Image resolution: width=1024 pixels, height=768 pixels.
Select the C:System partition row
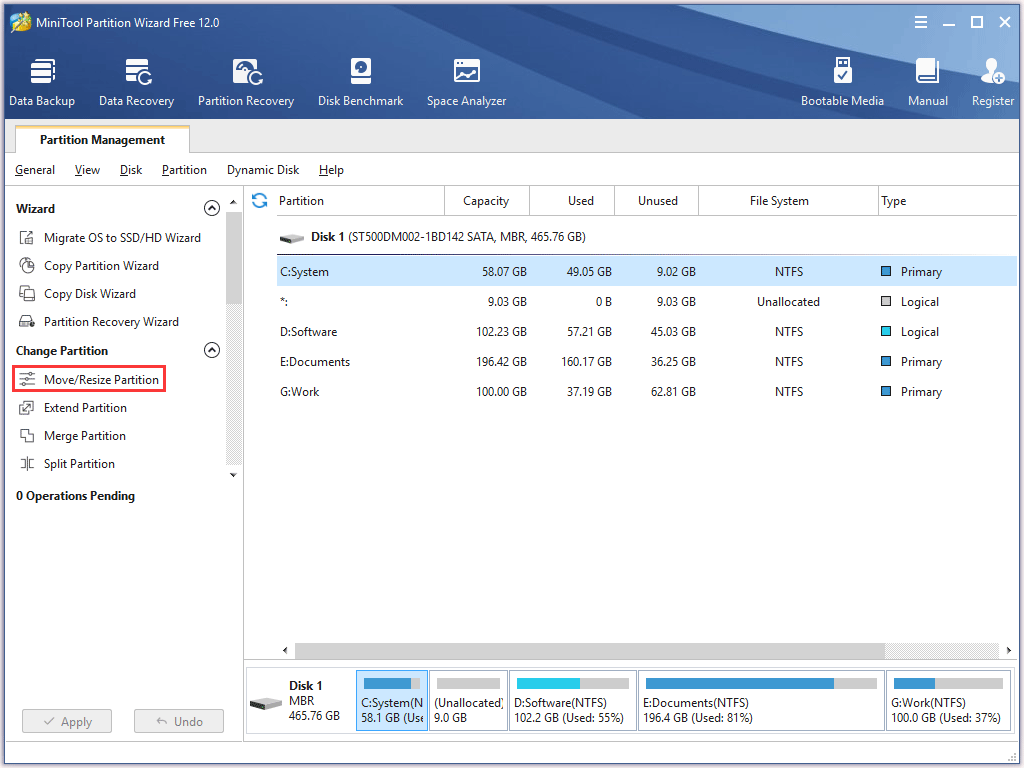tap(647, 272)
